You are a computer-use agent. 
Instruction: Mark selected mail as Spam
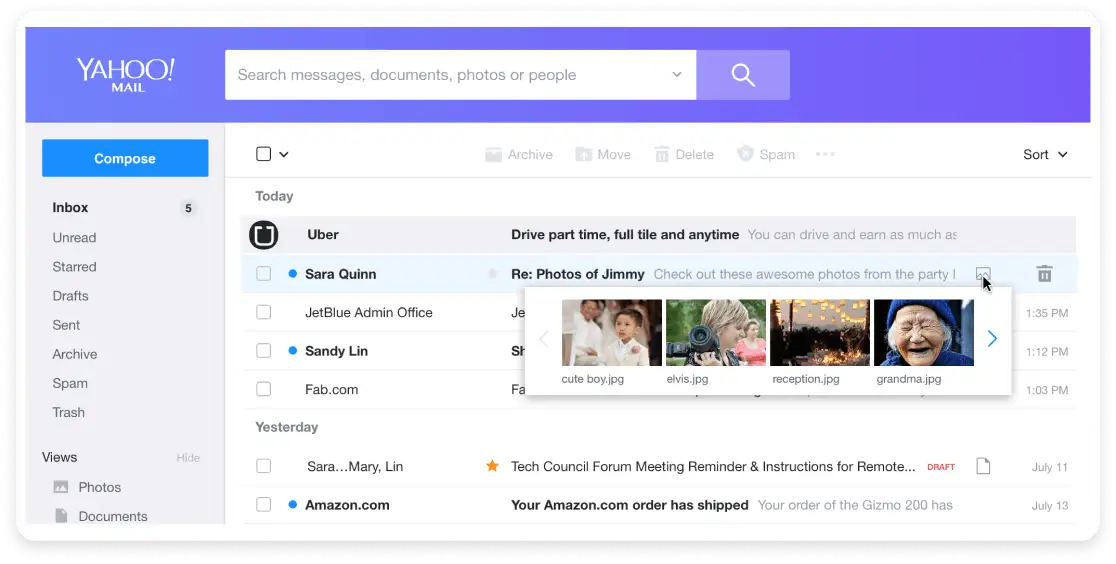pos(766,155)
